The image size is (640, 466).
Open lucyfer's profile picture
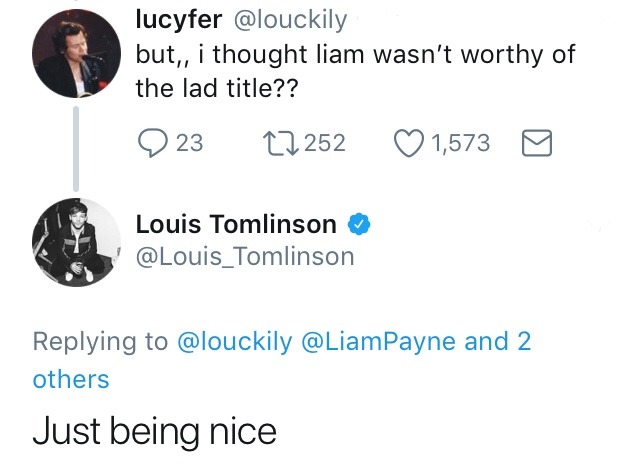(77, 56)
